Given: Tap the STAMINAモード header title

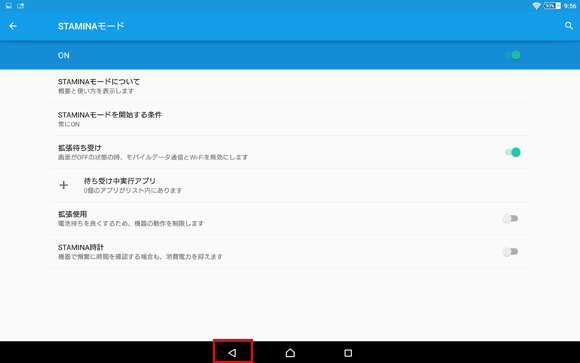Looking at the screenshot, I should coord(91,26).
